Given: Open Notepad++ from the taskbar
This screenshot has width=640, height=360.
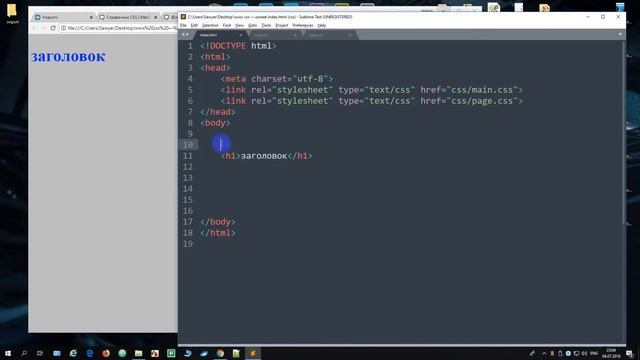Looking at the screenshot, I should (x=236, y=353).
